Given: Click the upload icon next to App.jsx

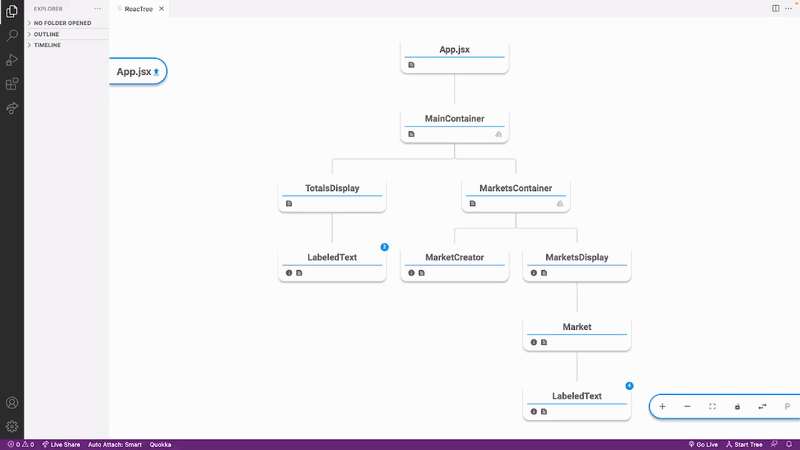Looking at the screenshot, I should [156, 72].
